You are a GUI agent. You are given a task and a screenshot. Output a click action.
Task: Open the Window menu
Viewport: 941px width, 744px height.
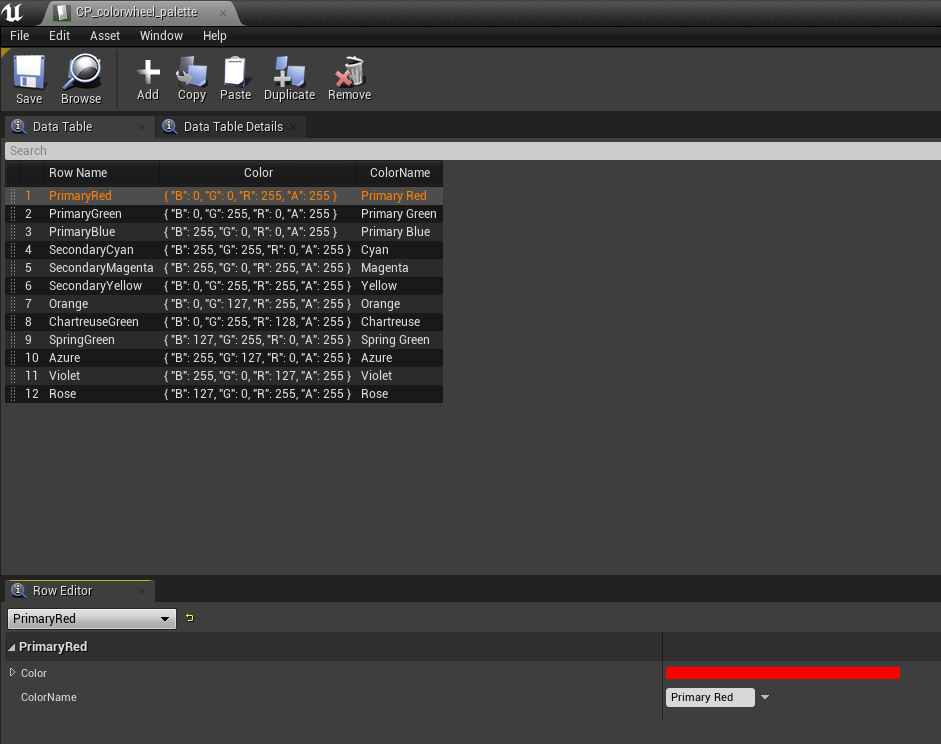pos(161,36)
